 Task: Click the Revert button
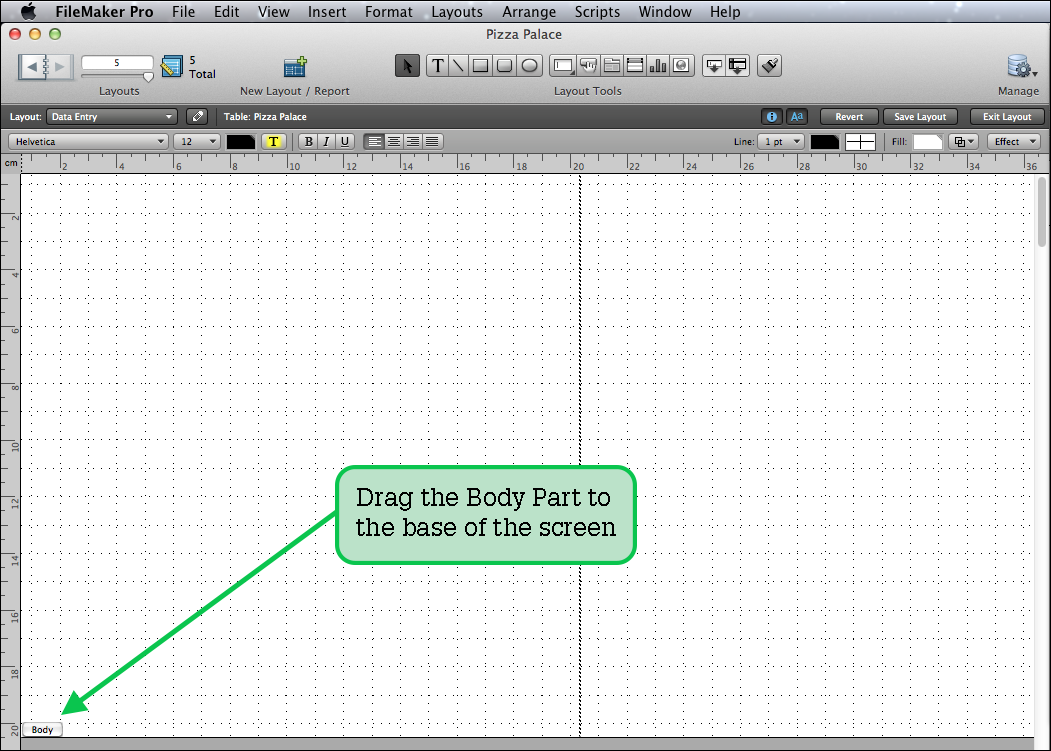click(849, 117)
